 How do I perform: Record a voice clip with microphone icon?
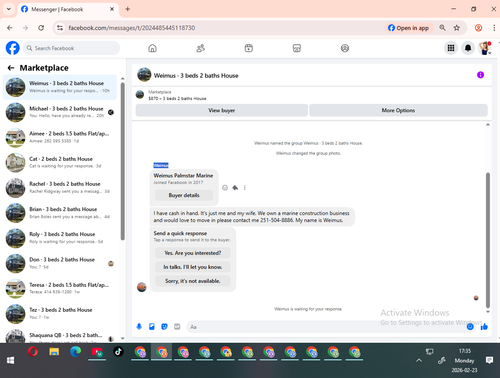(139, 327)
